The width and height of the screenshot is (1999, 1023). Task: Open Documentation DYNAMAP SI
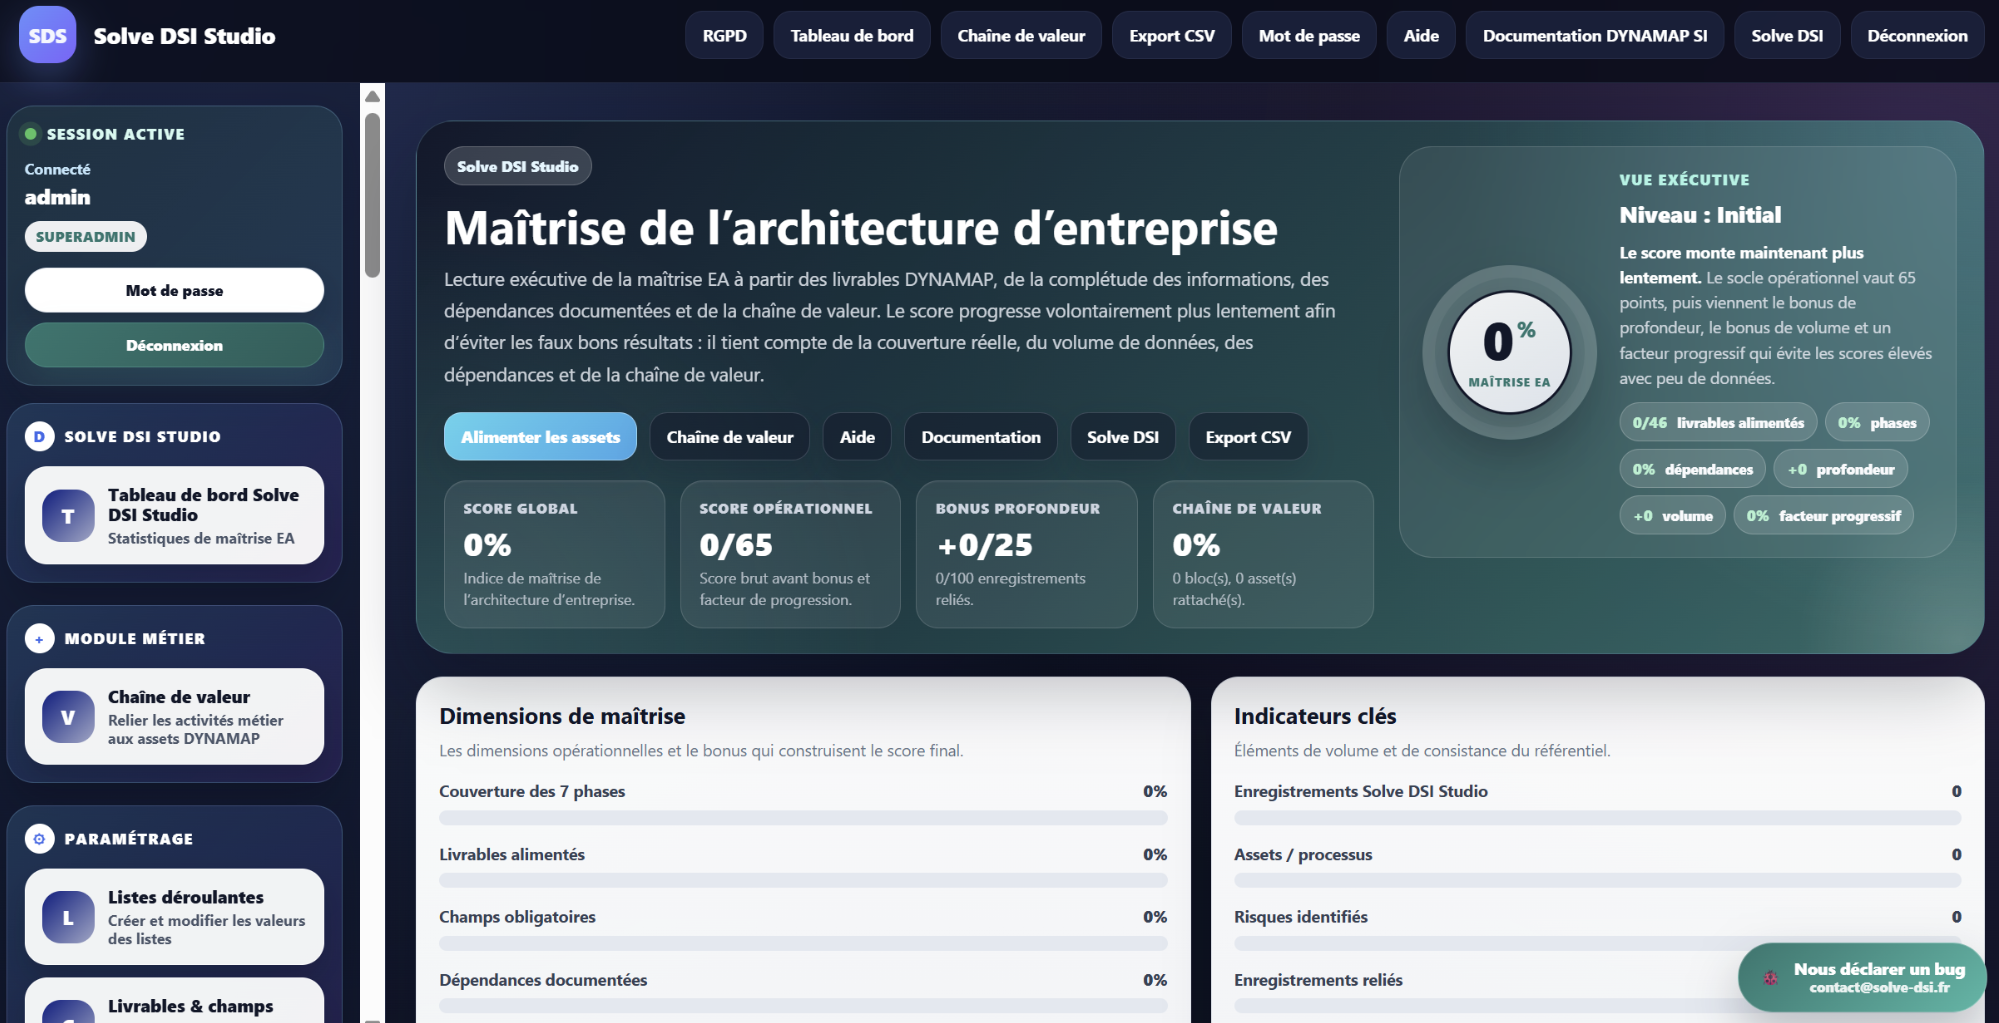pos(1595,36)
